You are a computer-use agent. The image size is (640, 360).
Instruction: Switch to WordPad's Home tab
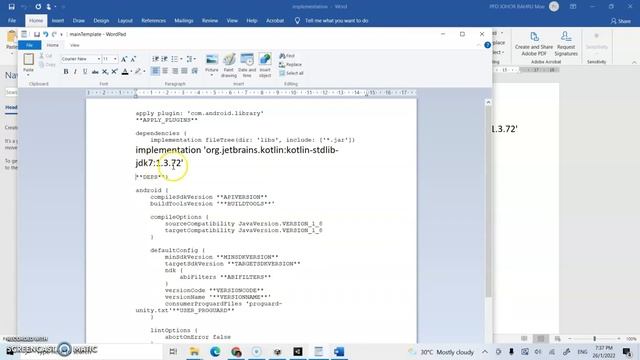tap(53, 45)
